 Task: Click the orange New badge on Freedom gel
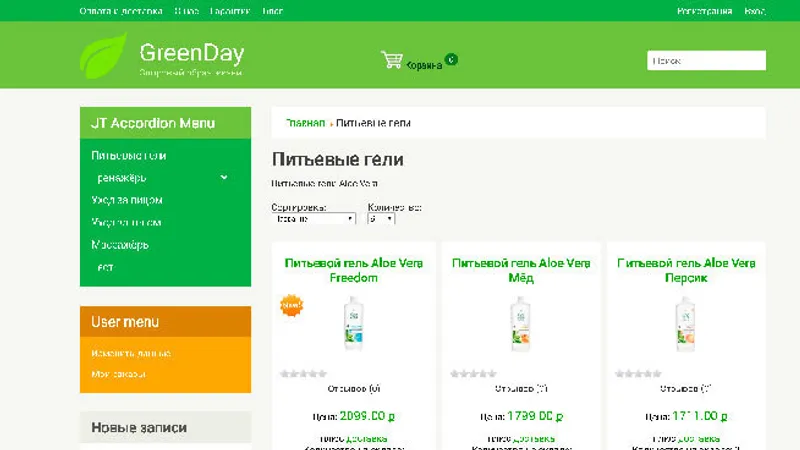[x=292, y=305]
